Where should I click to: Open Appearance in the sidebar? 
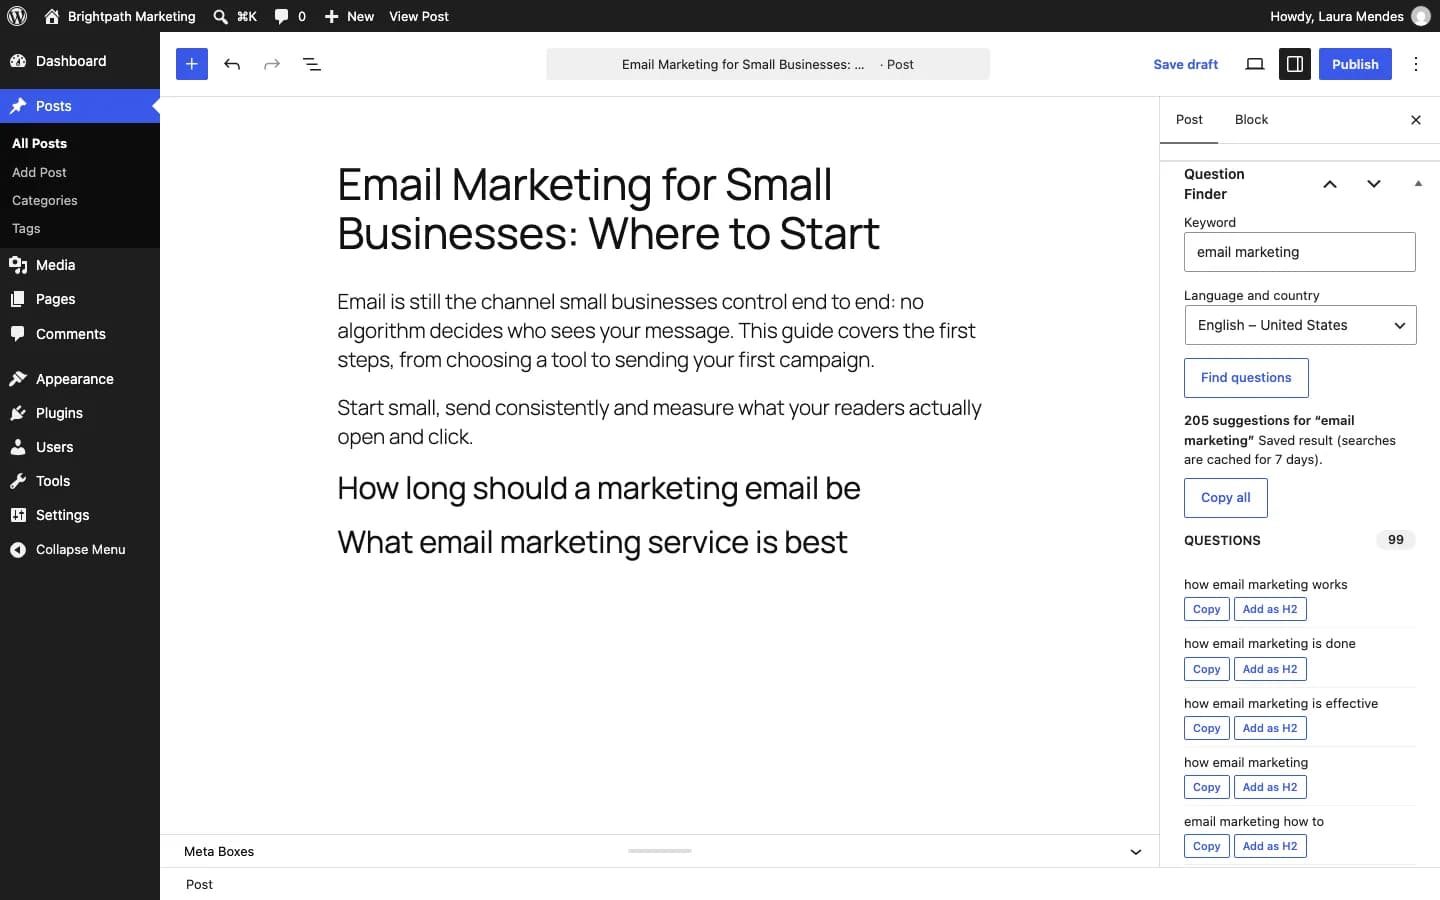[x=80, y=379]
